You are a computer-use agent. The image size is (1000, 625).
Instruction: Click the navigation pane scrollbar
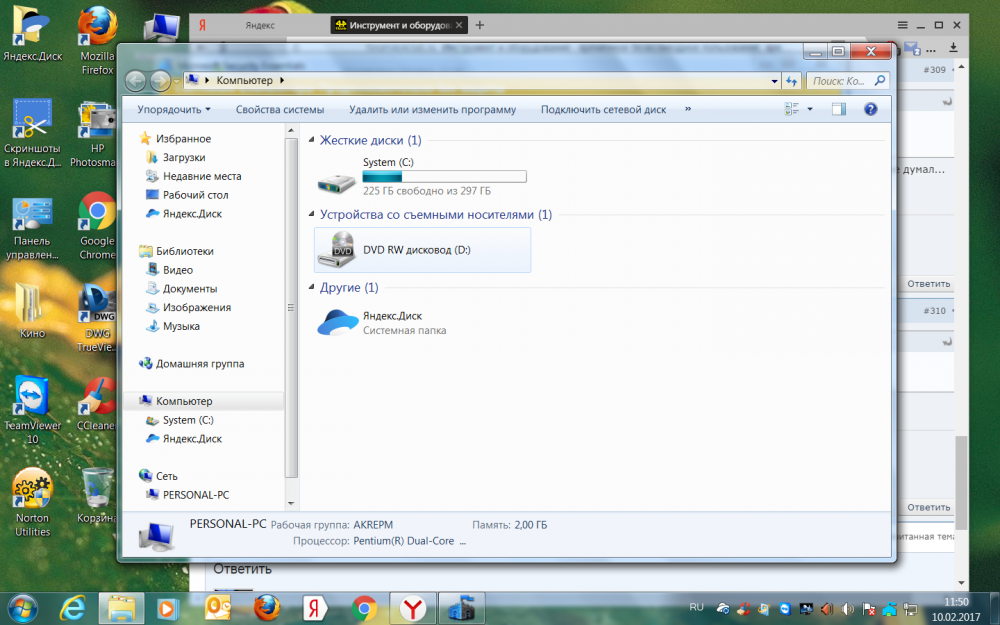tap(291, 307)
